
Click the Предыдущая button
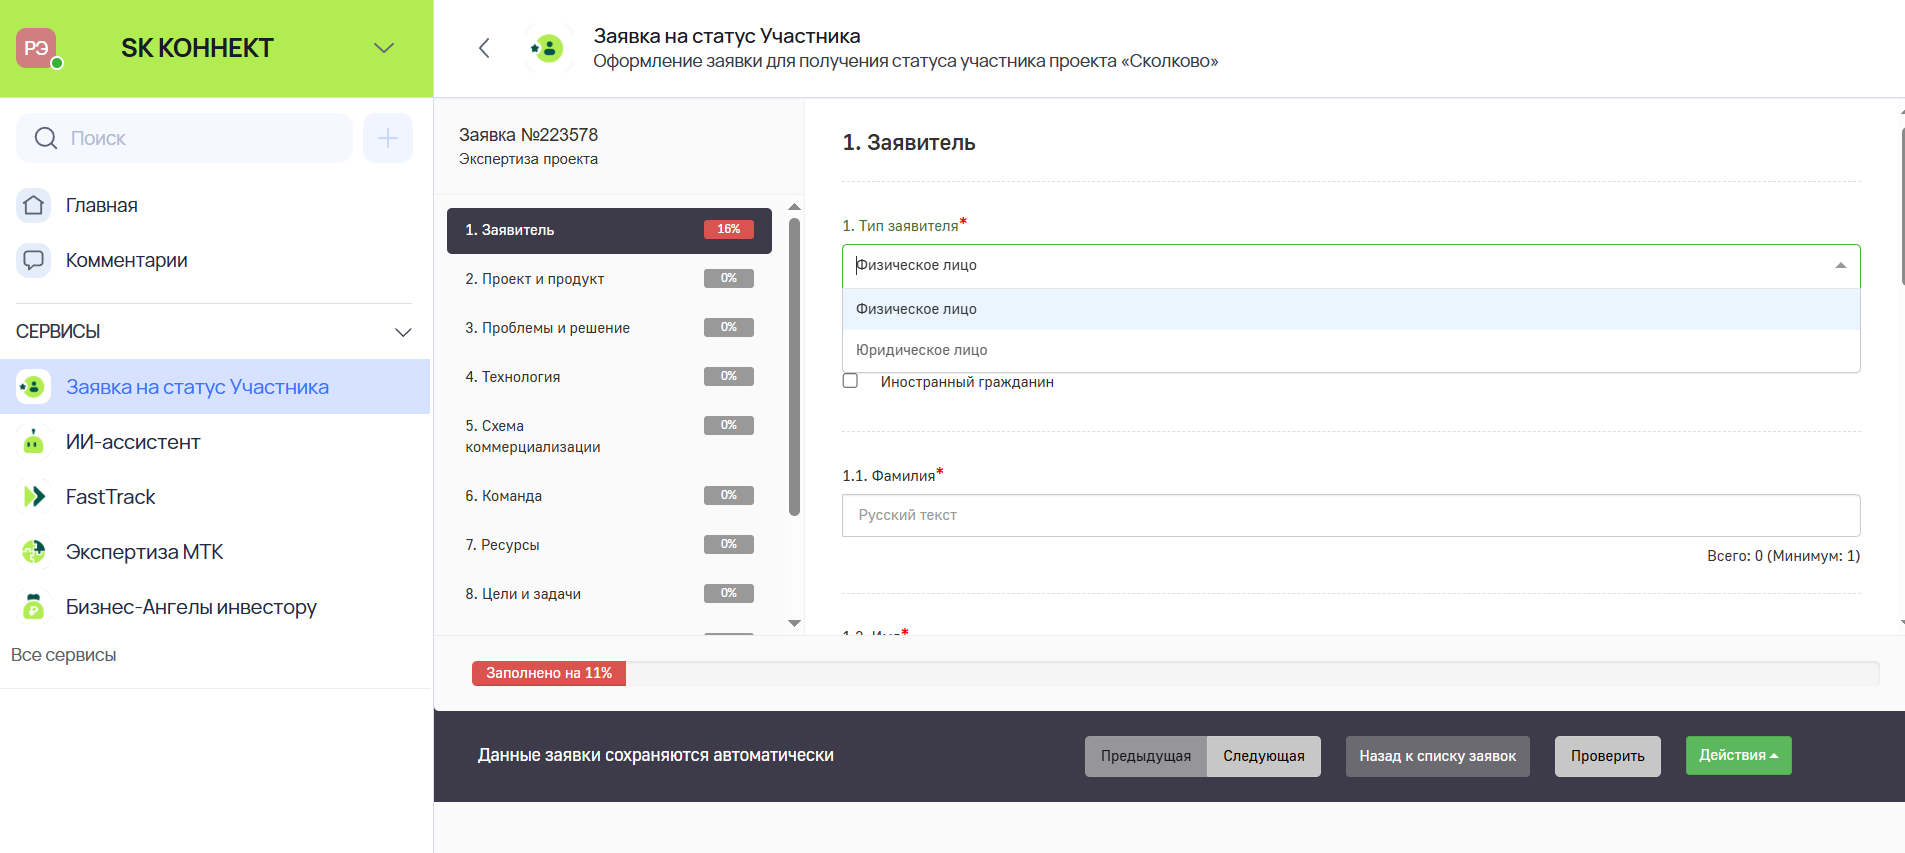(1146, 756)
